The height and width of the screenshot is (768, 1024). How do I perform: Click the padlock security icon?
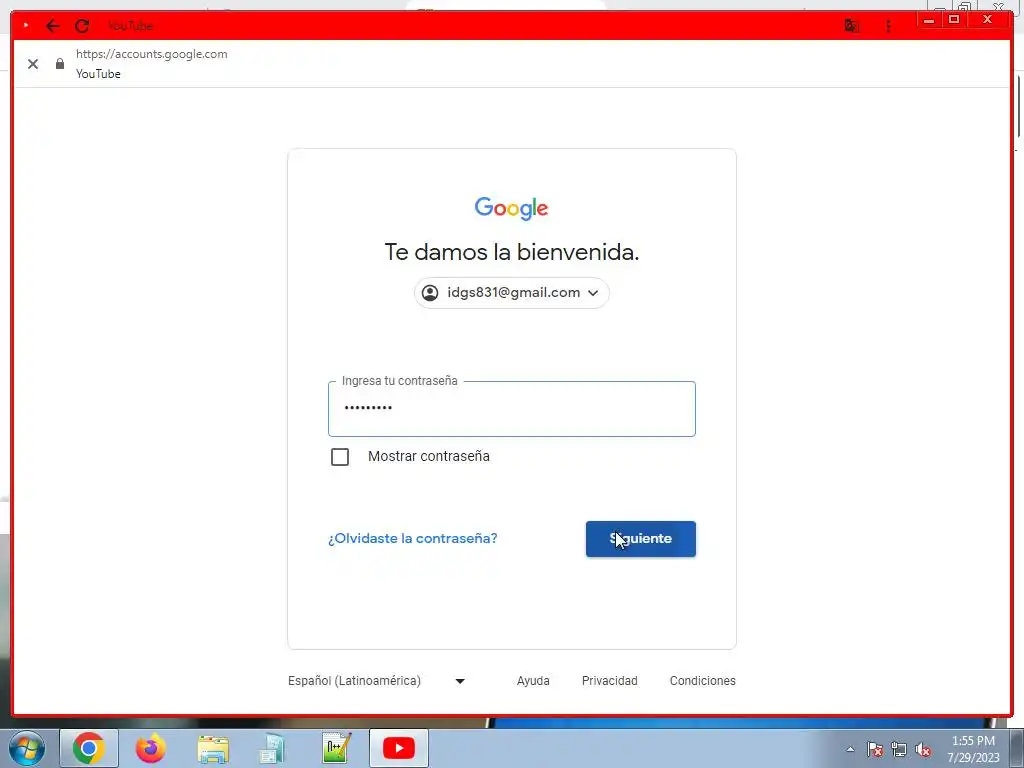click(x=60, y=63)
